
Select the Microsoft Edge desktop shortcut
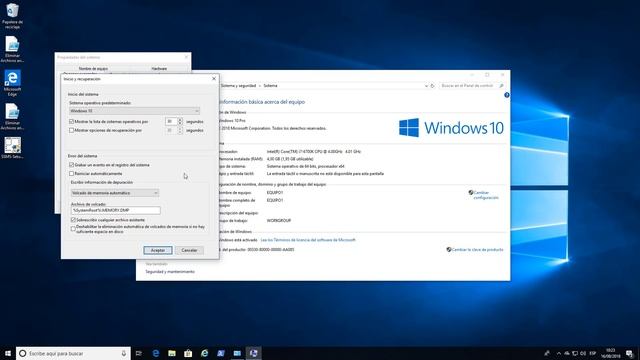[x=12, y=83]
